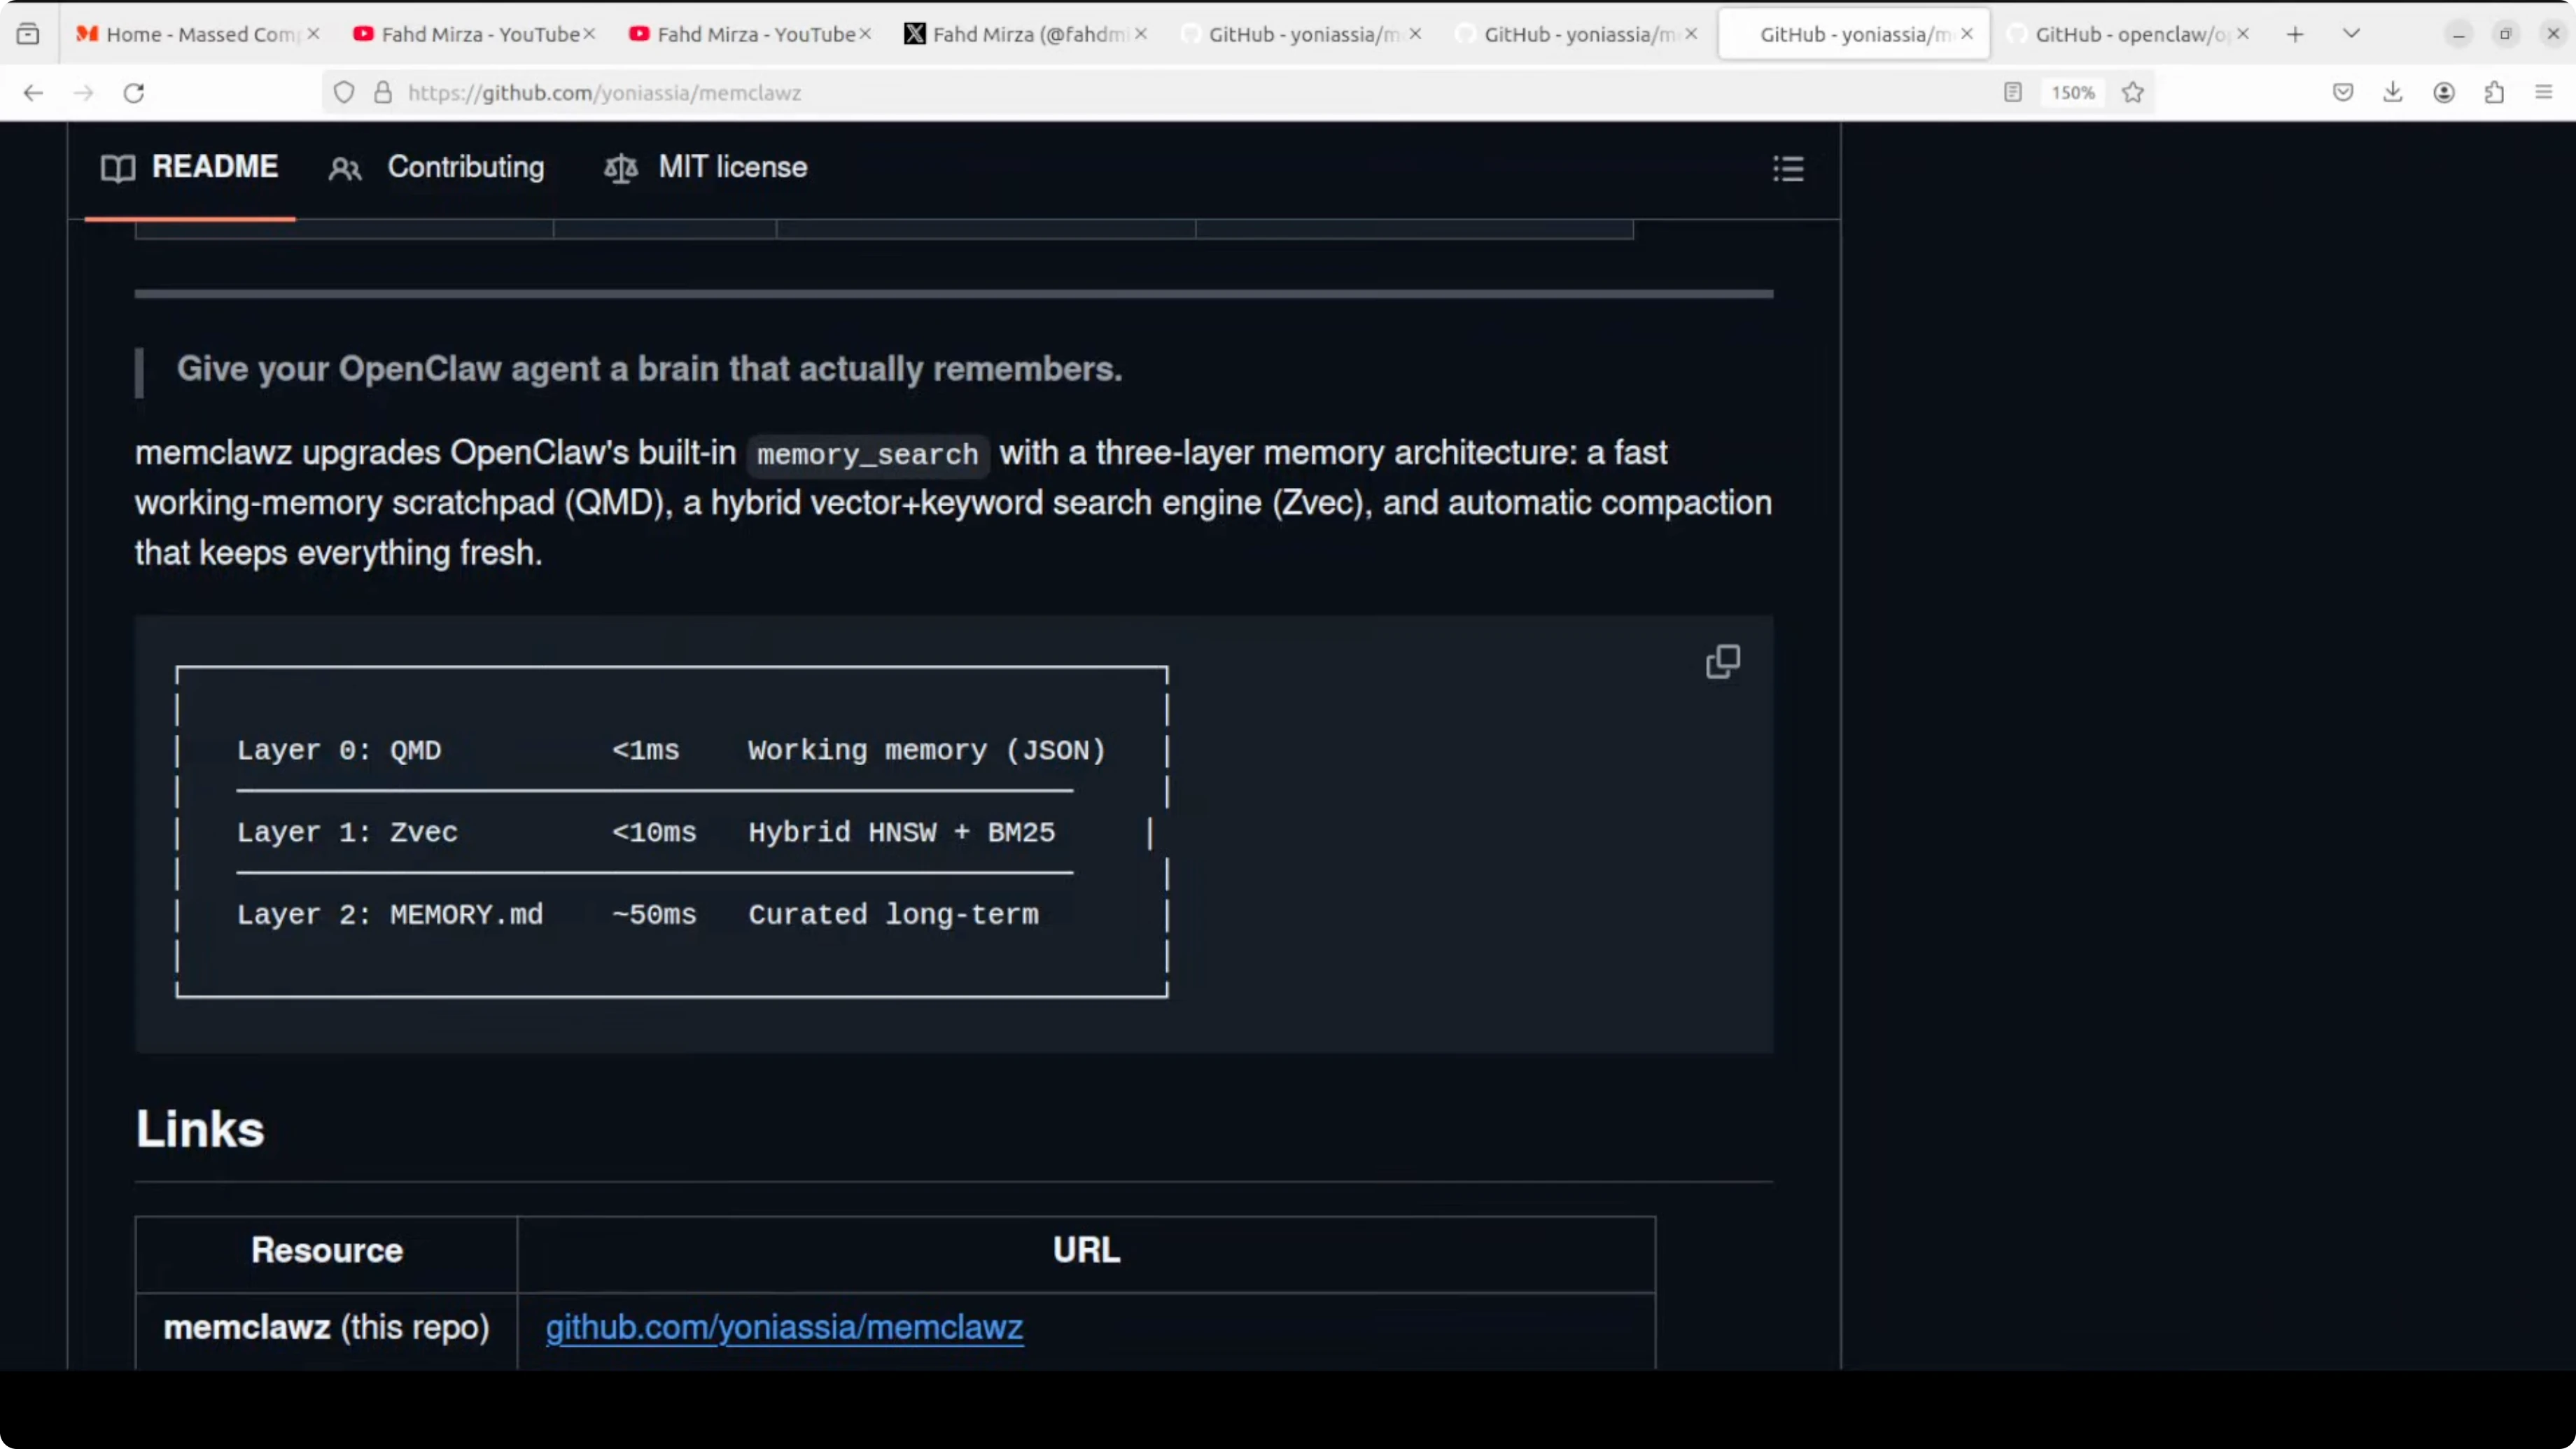Open the Firefox hamburger application menu
Screen dimensions: 2576x1449
point(2544,93)
